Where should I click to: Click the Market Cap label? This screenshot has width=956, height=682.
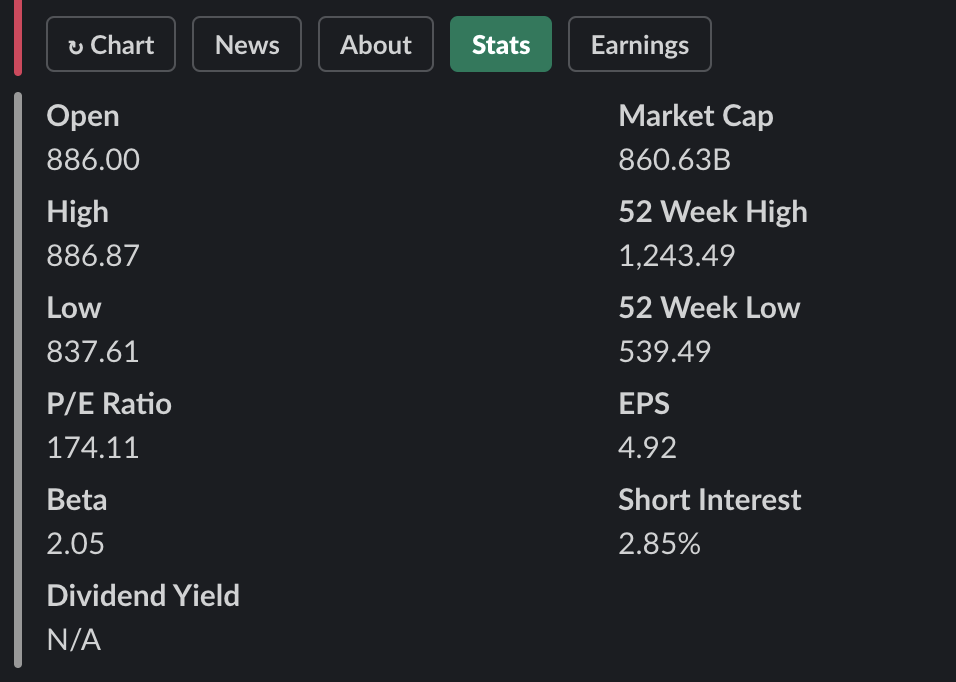pyautogui.click(x=696, y=116)
